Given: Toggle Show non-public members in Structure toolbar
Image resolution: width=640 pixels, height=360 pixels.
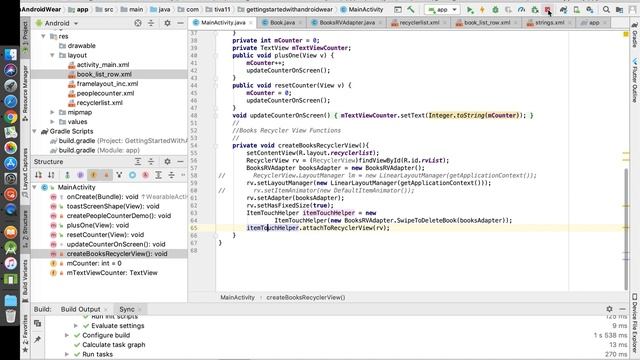Looking at the screenshot, I should (x=106, y=175).
